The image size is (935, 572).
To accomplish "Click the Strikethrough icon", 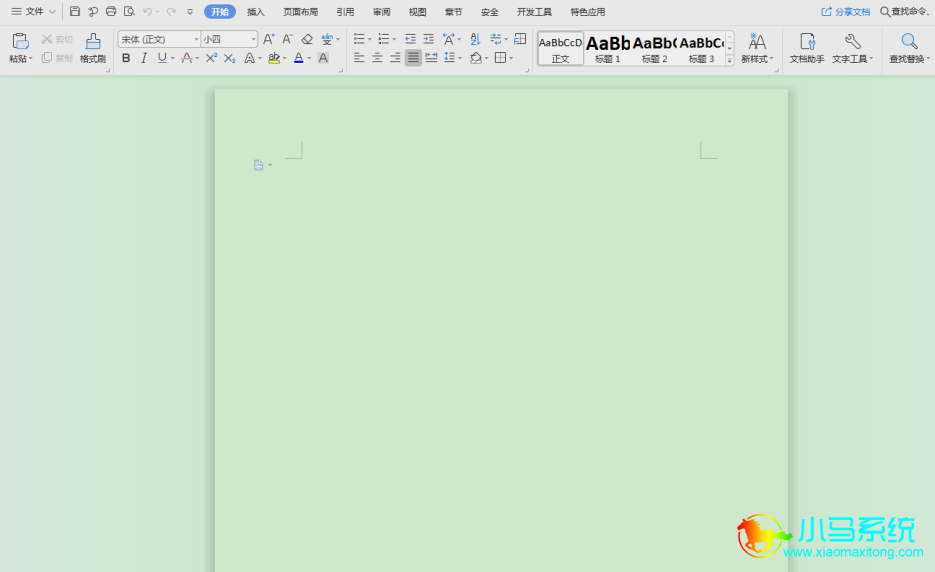I will click(x=187, y=58).
